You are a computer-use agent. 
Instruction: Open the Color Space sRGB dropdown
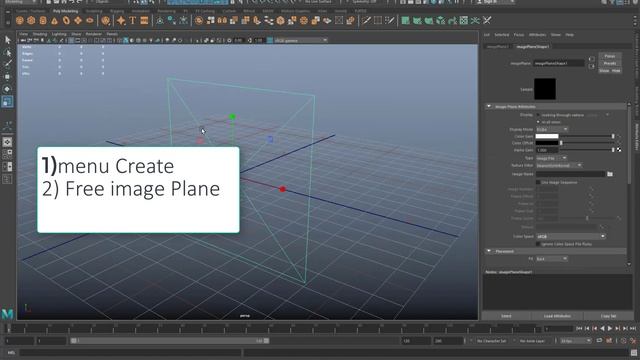tap(571, 236)
